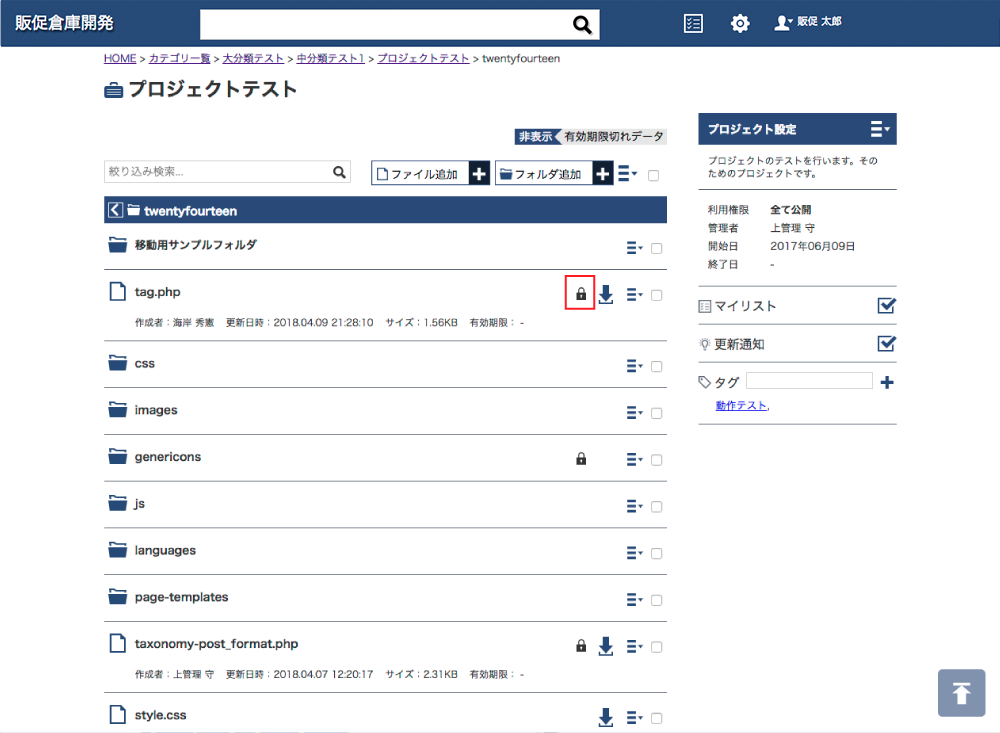Click the filter search magnifier icon
This screenshot has height=733, width=1000.
pos(339,172)
